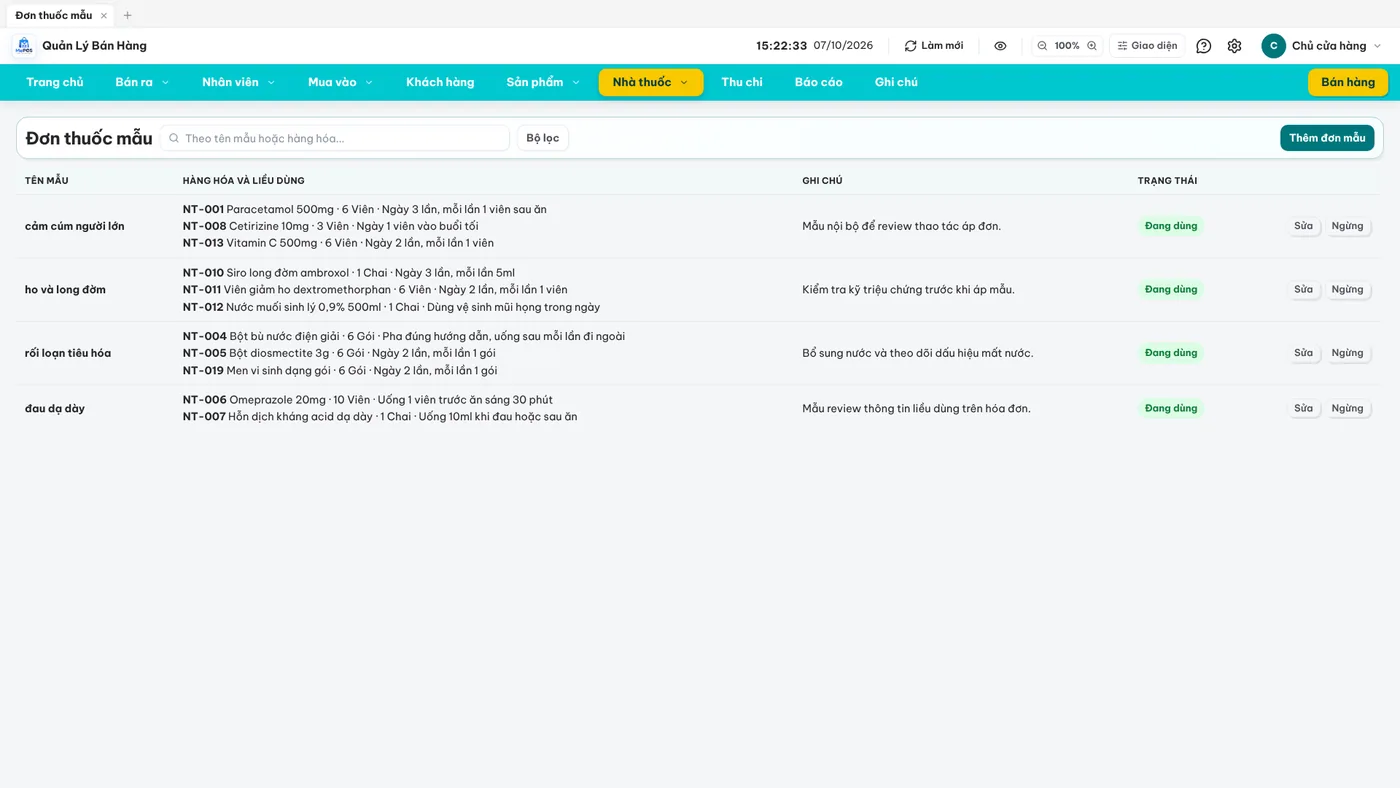Click the TRẠNG THÁI column header
The image size is (1400, 788).
(1167, 181)
